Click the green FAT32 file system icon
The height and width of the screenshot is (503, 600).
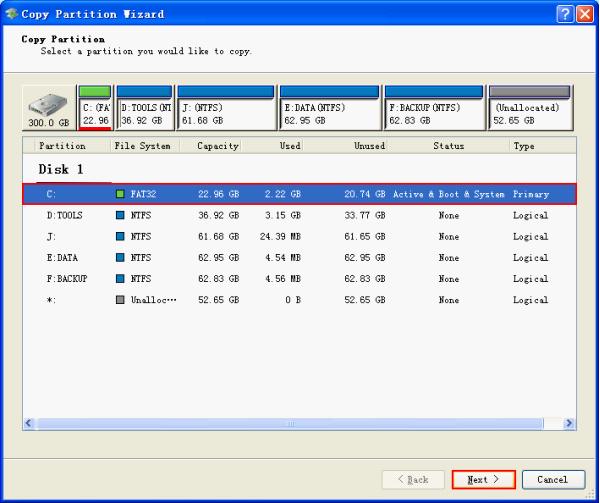120,194
